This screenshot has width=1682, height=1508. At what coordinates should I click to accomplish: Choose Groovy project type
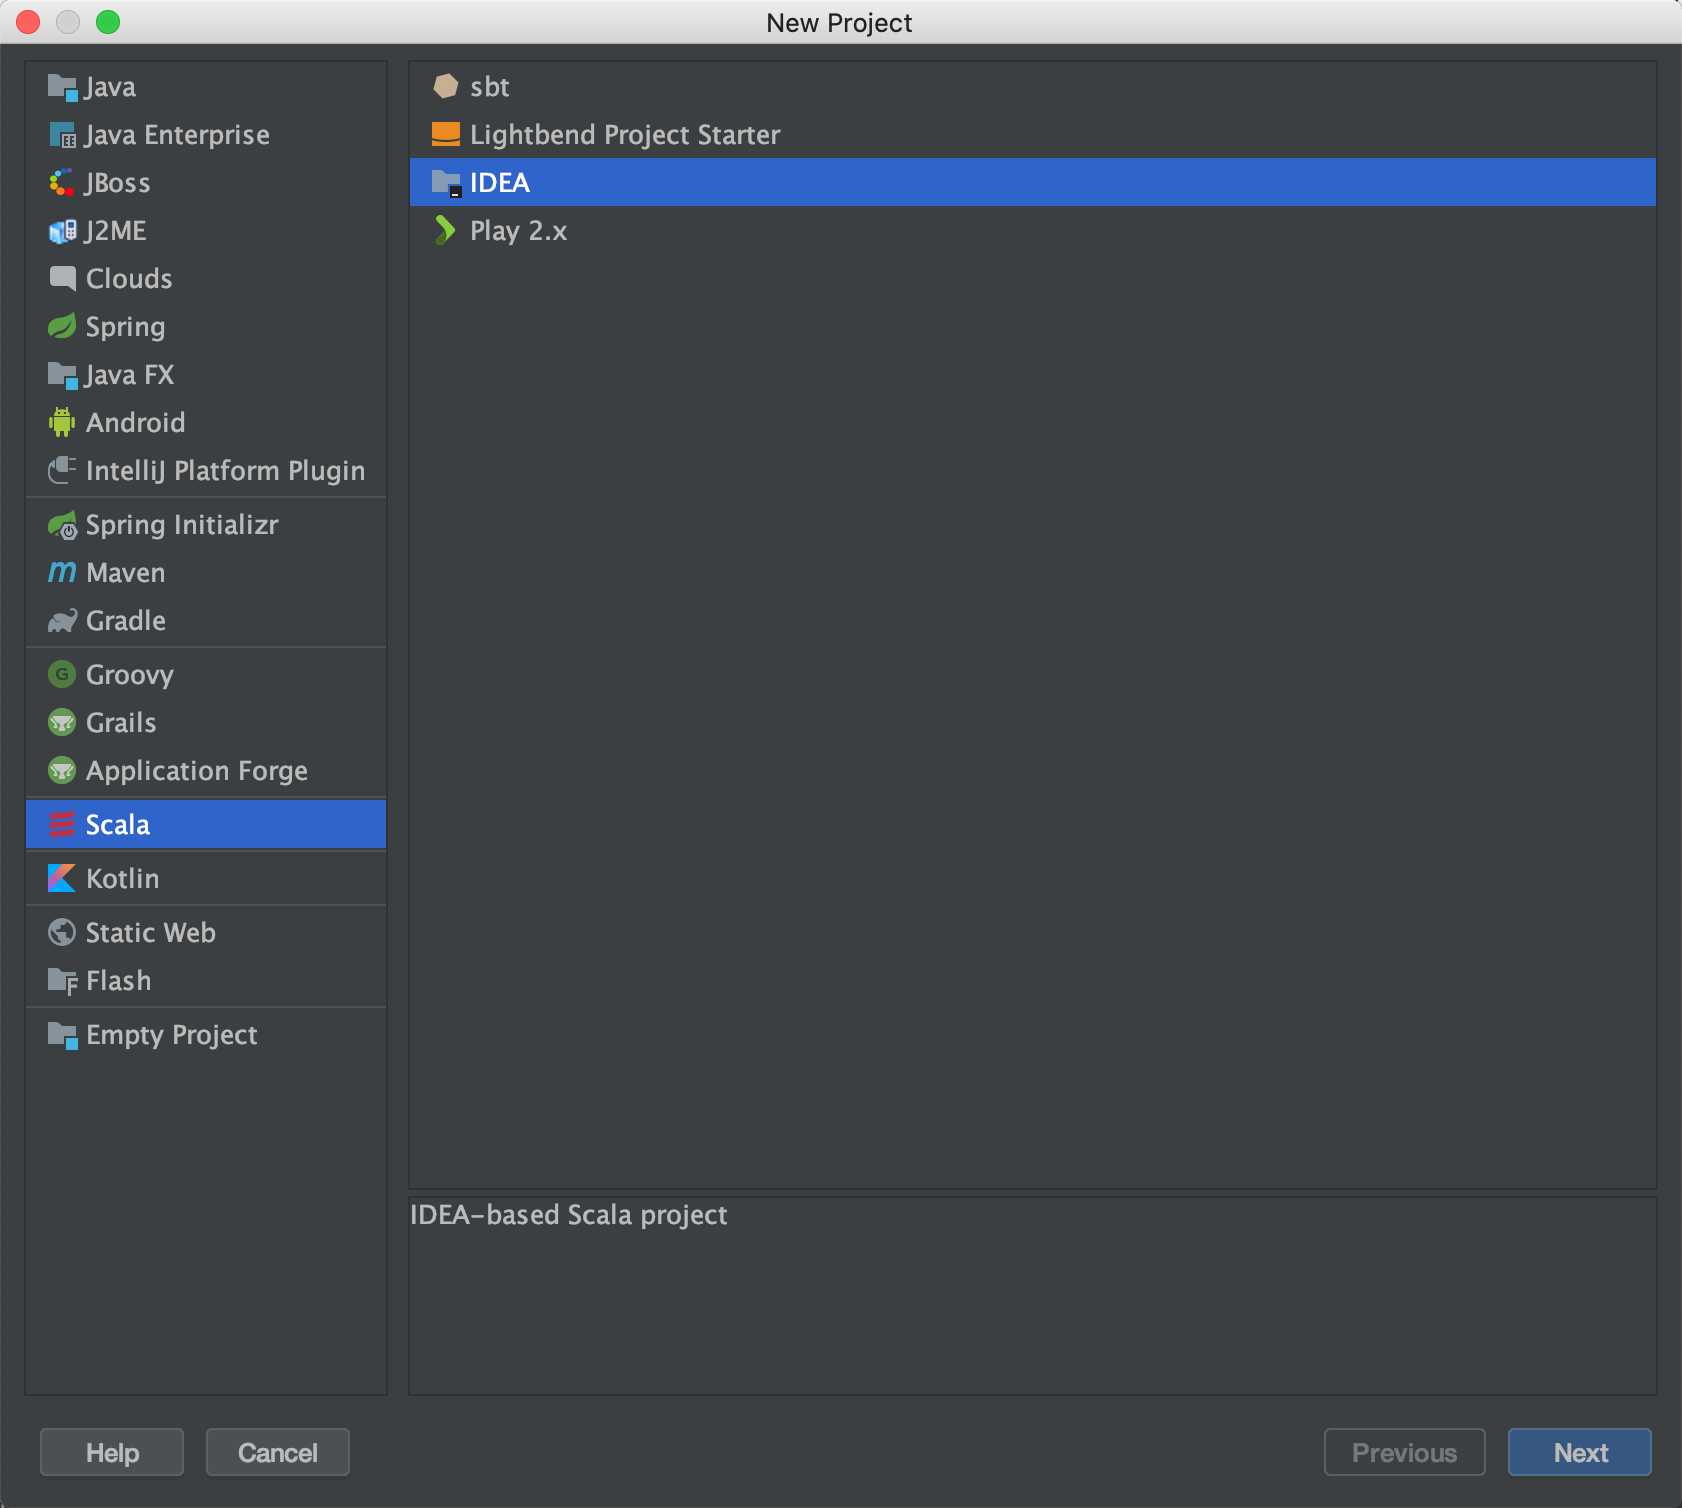(206, 675)
